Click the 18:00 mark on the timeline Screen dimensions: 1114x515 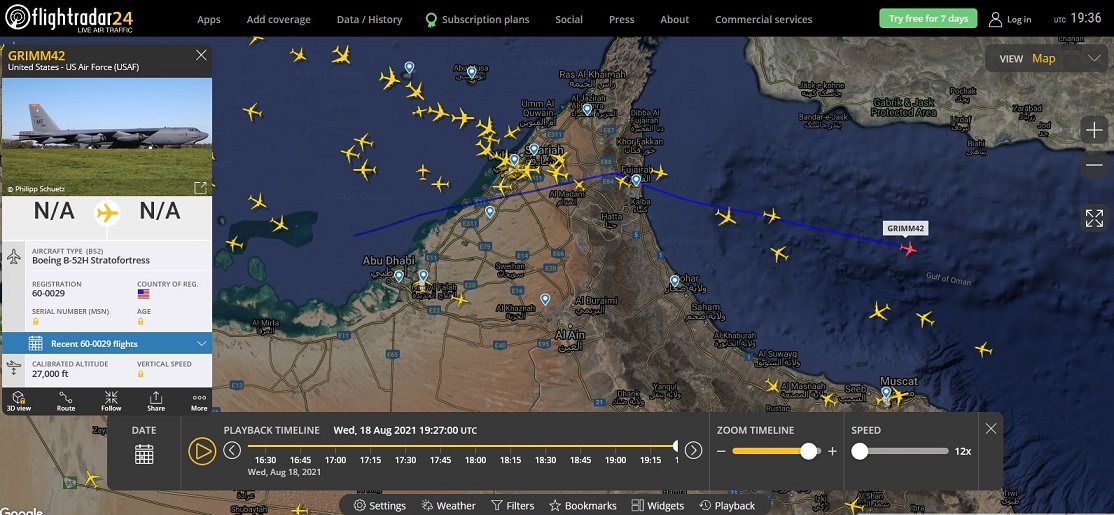coord(475,460)
